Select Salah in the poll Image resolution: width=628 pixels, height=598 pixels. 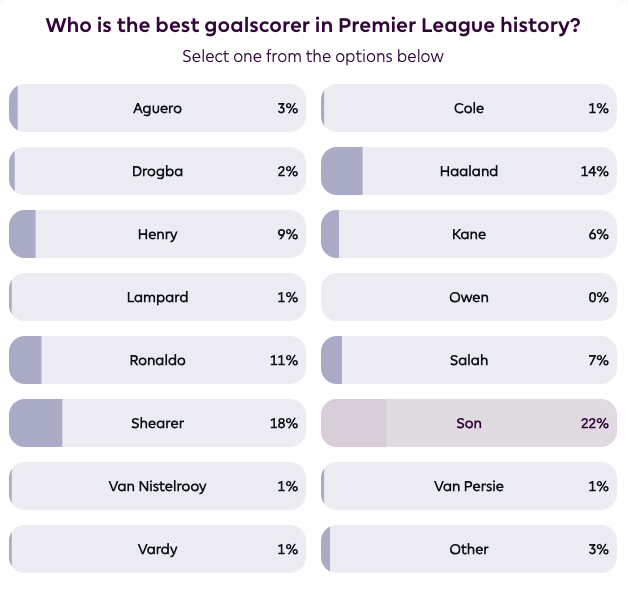click(x=468, y=360)
